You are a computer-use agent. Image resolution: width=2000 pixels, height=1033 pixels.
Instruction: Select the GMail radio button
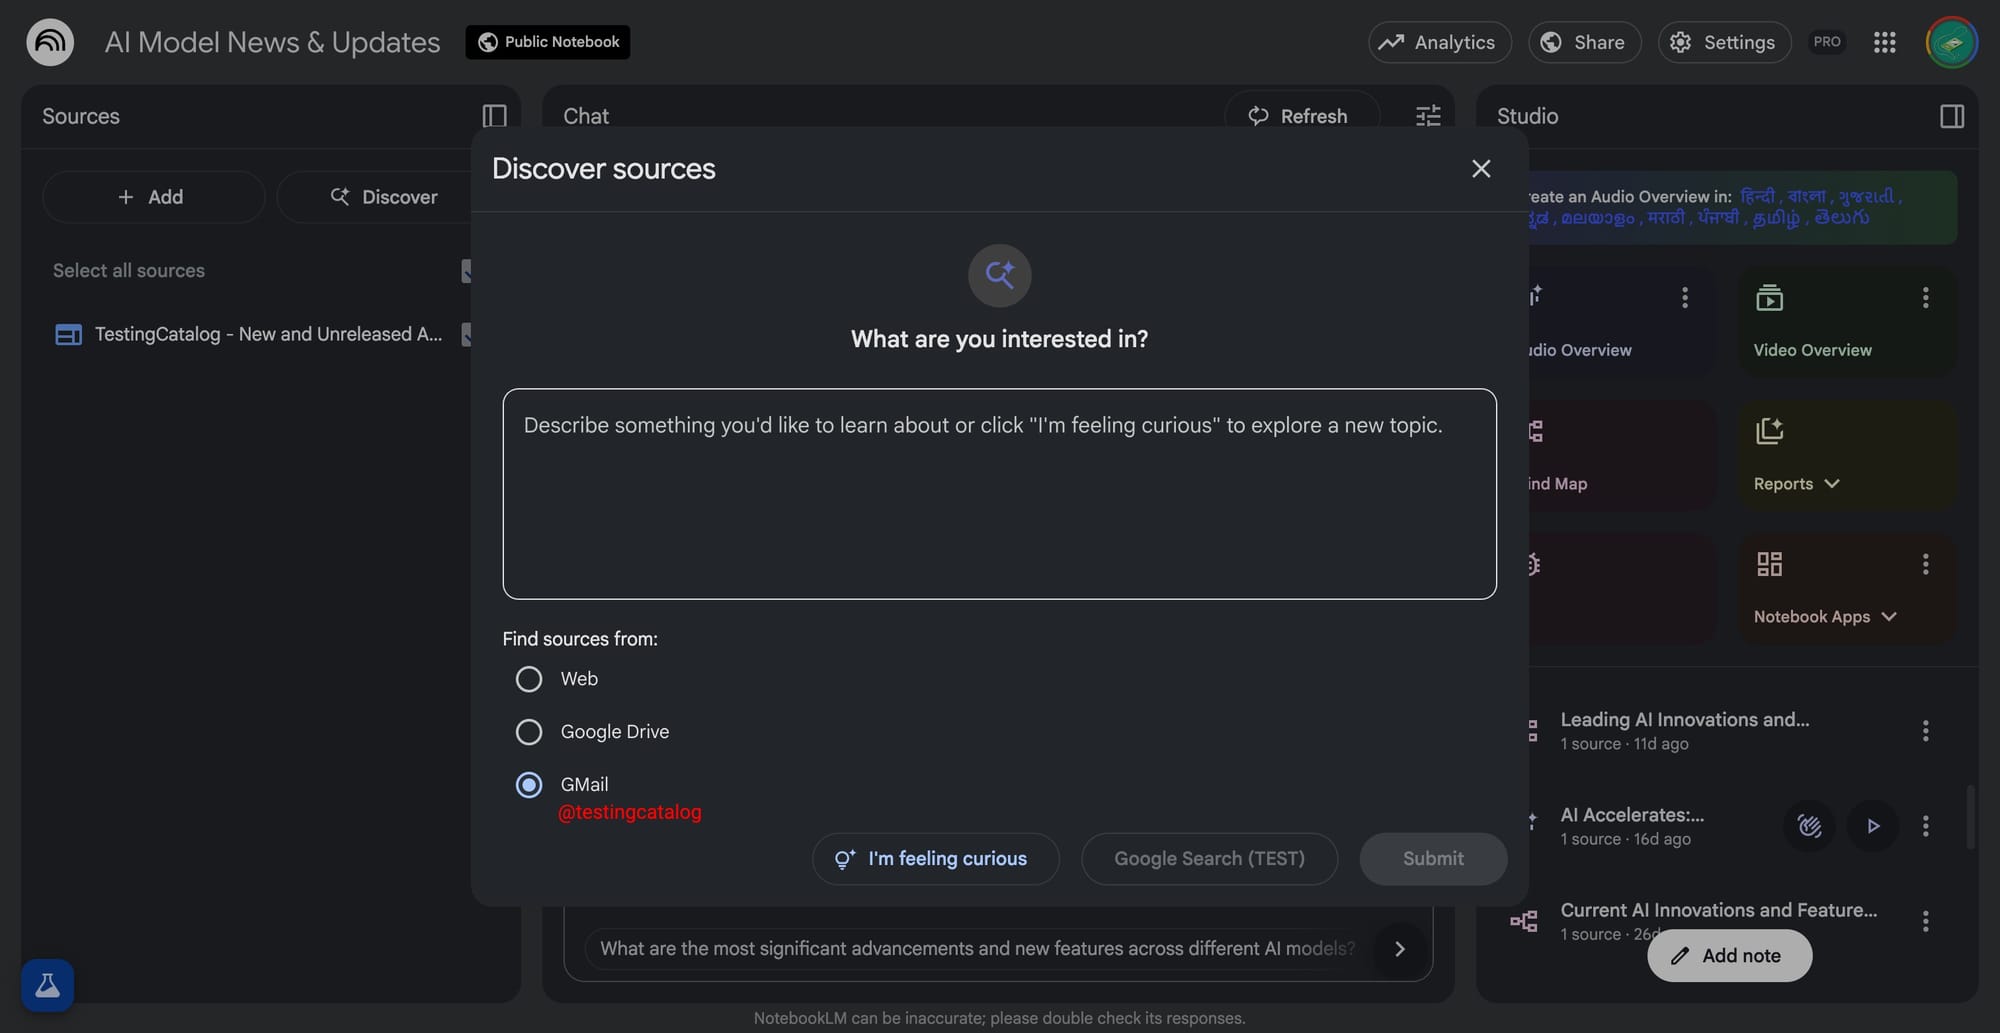pos(529,785)
